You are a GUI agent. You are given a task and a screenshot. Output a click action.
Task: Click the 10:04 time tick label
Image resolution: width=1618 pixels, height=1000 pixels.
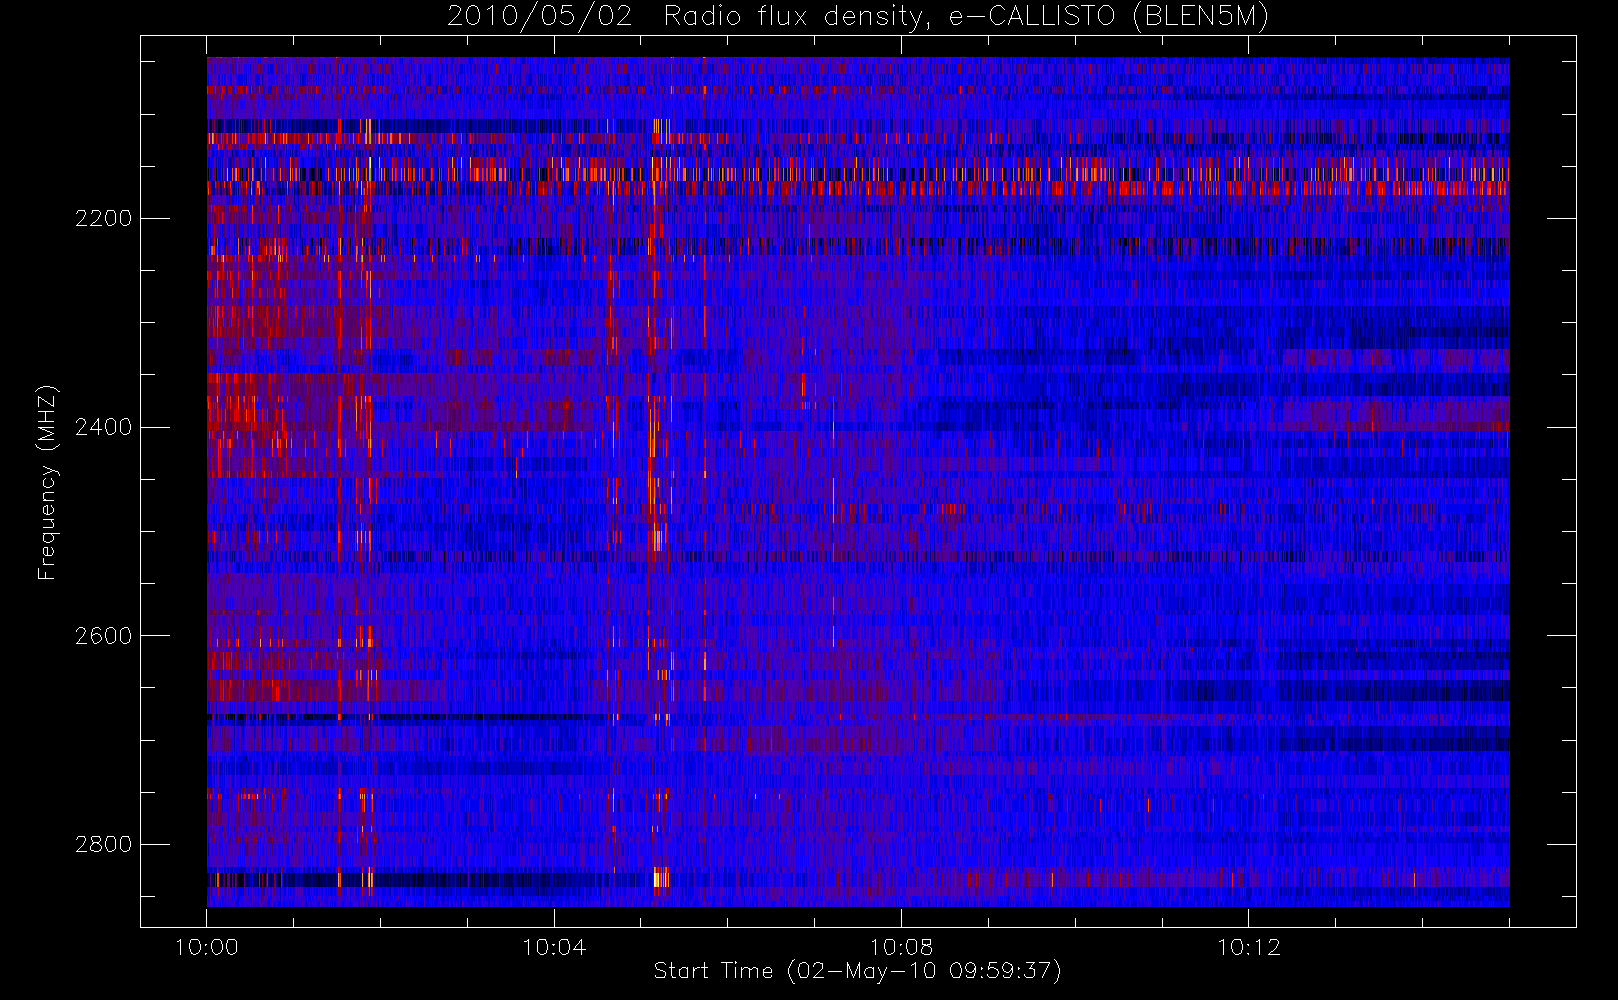coord(554,947)
